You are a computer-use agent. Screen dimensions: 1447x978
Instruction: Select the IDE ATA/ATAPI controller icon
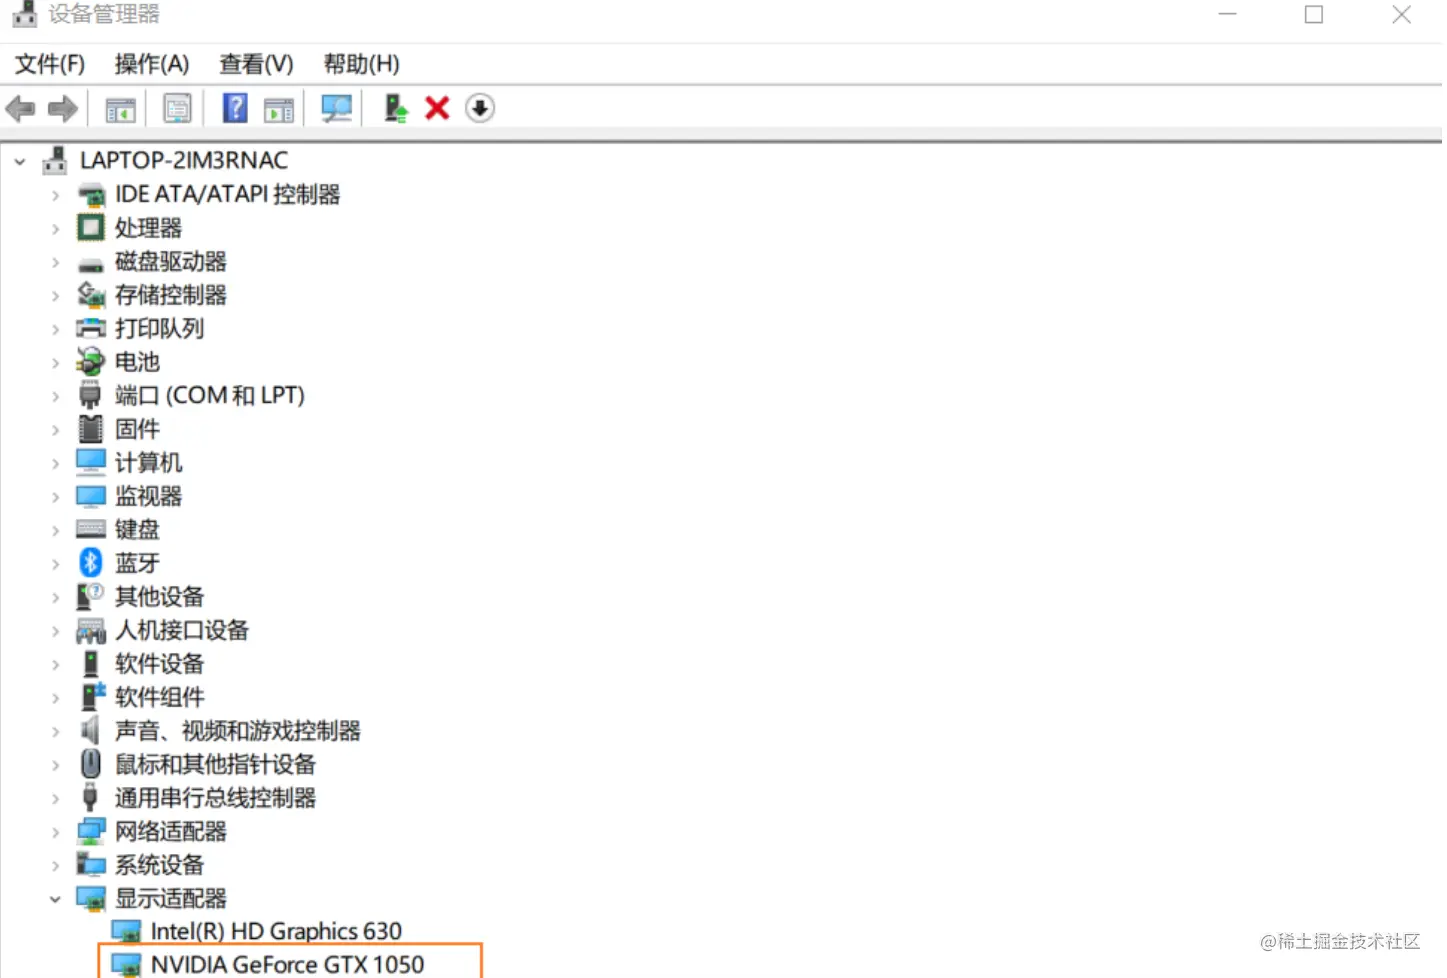[x=91, y=195]
